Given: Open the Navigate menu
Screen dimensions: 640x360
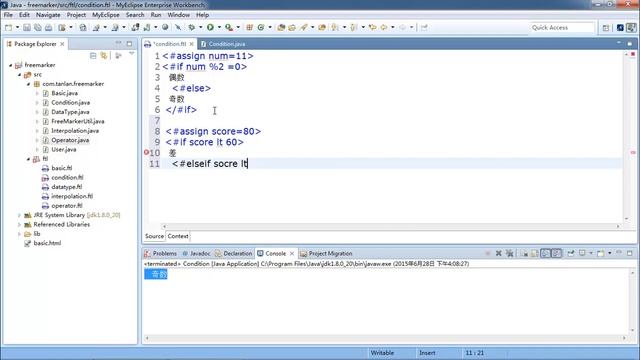Looking at the screenshot, I should coord(48,15).
